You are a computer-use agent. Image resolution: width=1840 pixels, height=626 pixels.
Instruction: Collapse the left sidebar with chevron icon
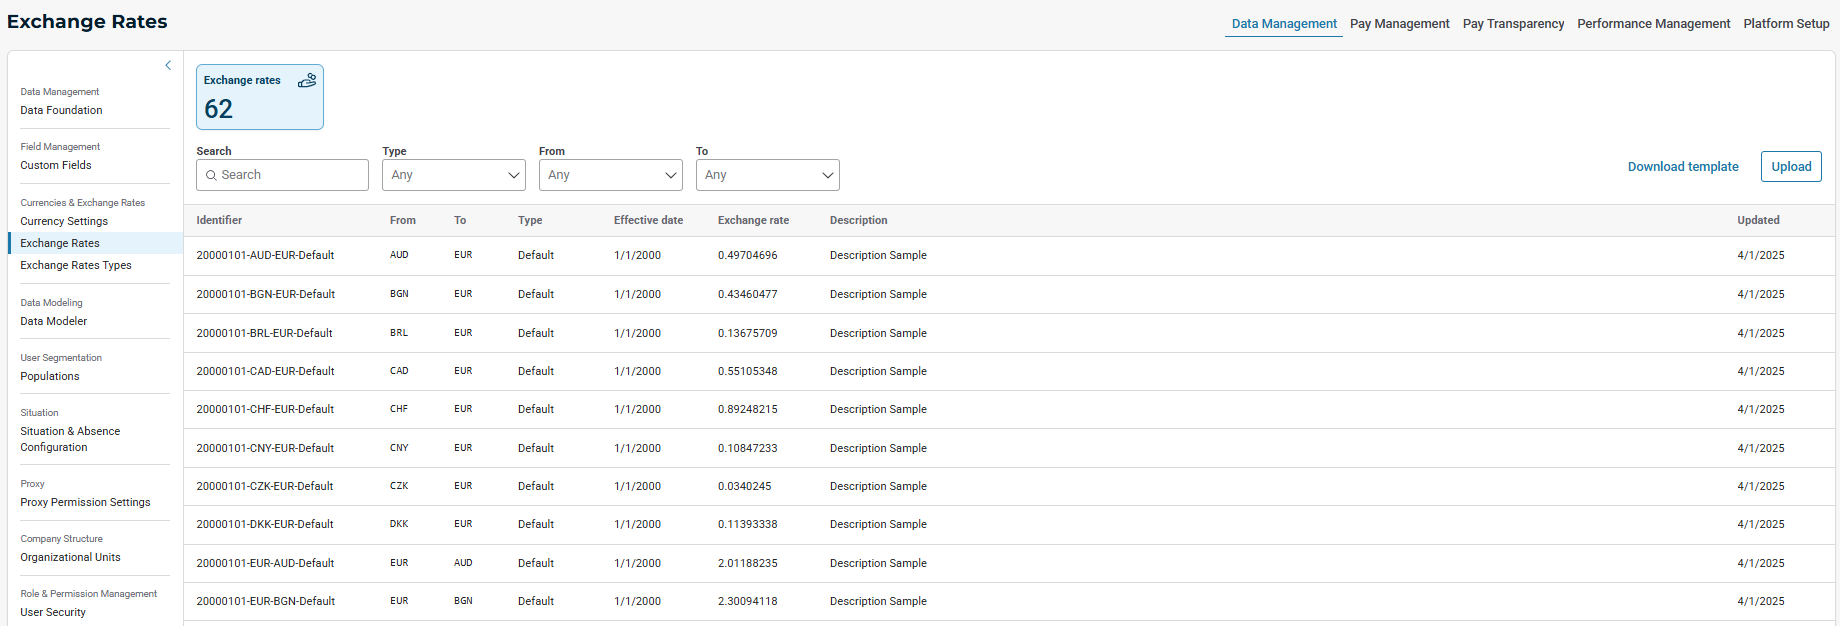(x=168, y=65)
